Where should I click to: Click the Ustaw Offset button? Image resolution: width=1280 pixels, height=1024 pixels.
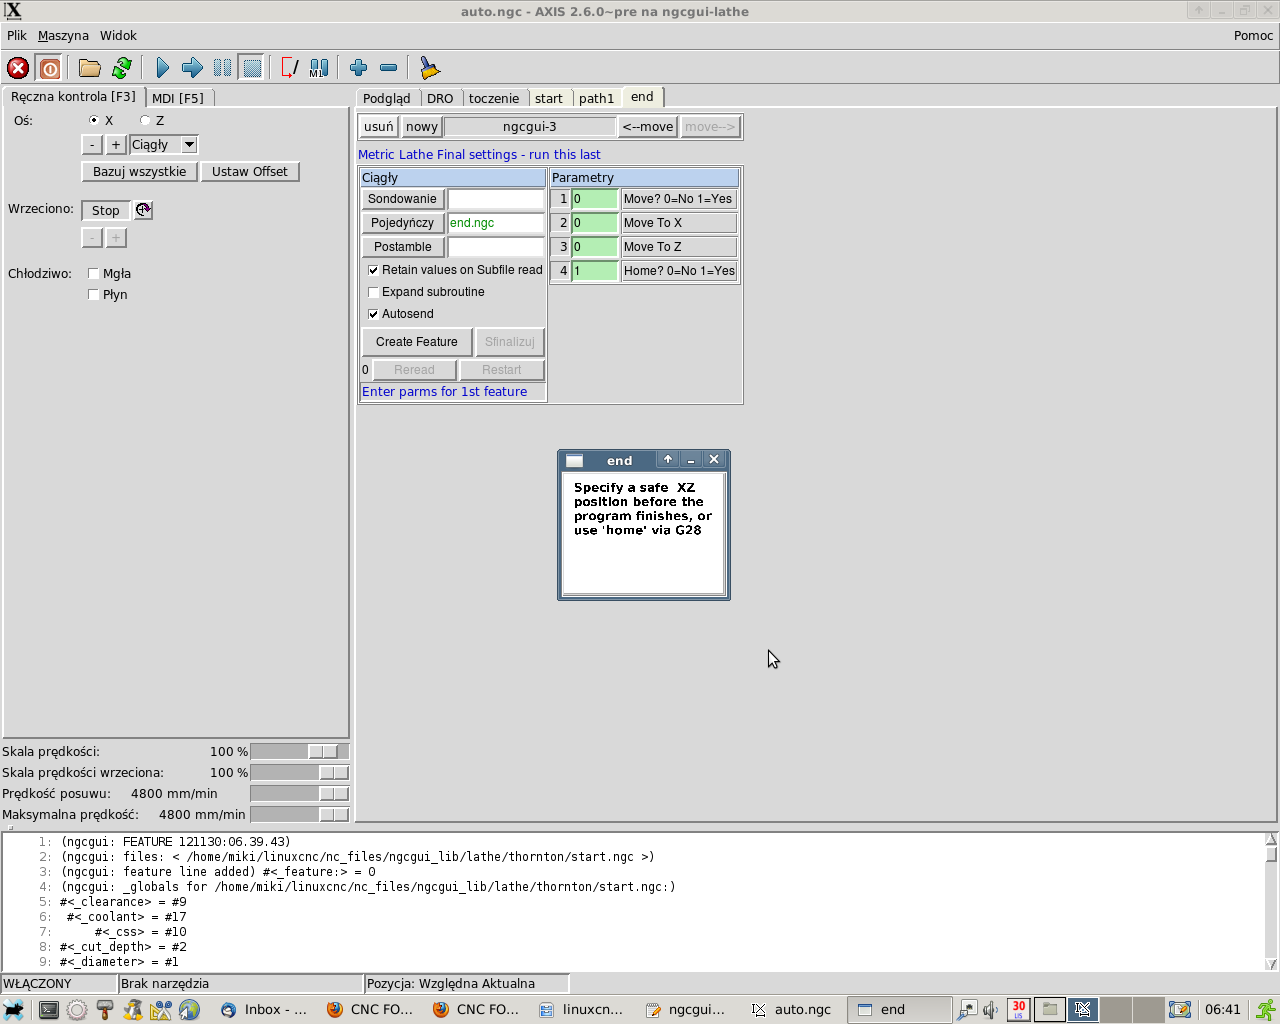[x=250, y=172]
